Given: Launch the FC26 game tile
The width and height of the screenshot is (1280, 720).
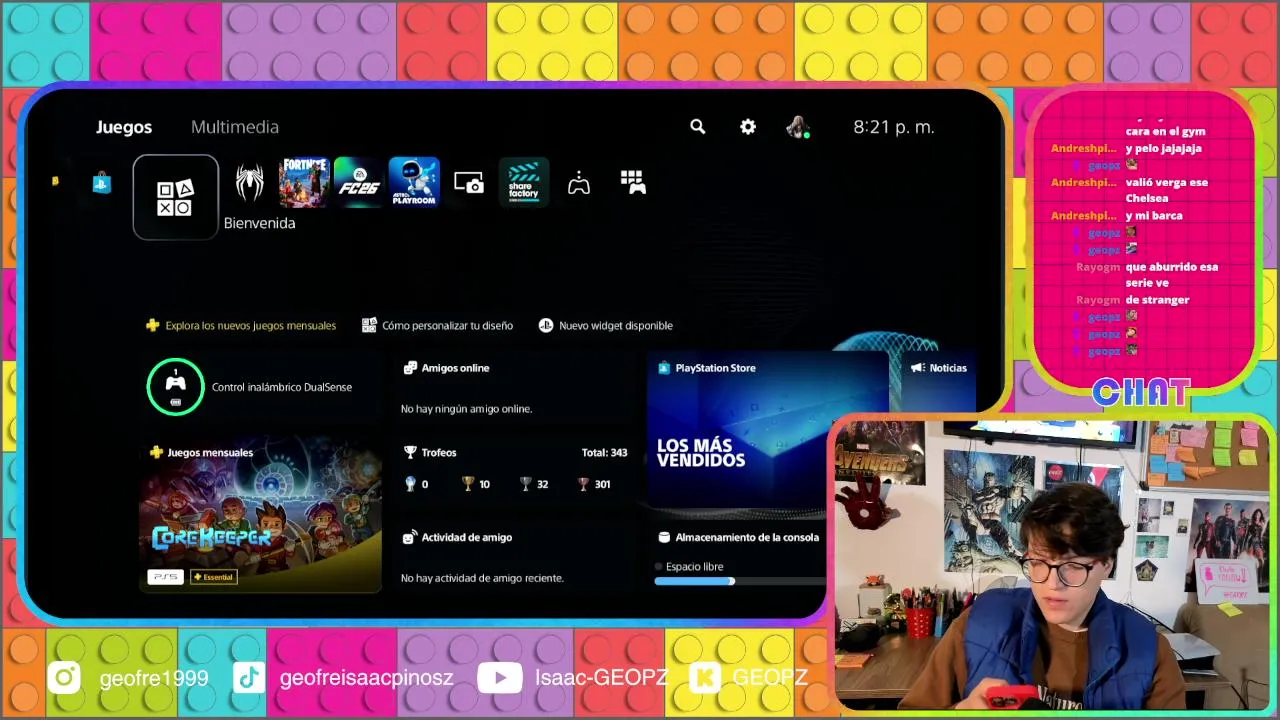Looking at the screenshot, I should tap(359, 182).
